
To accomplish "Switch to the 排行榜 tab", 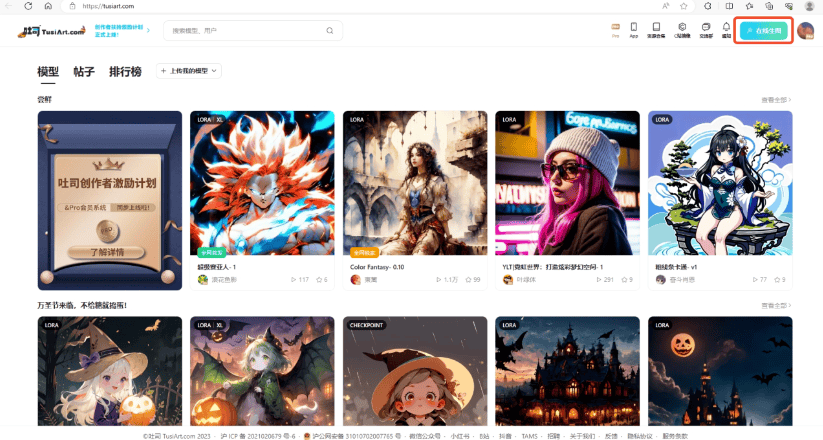I will pos(125,72).
